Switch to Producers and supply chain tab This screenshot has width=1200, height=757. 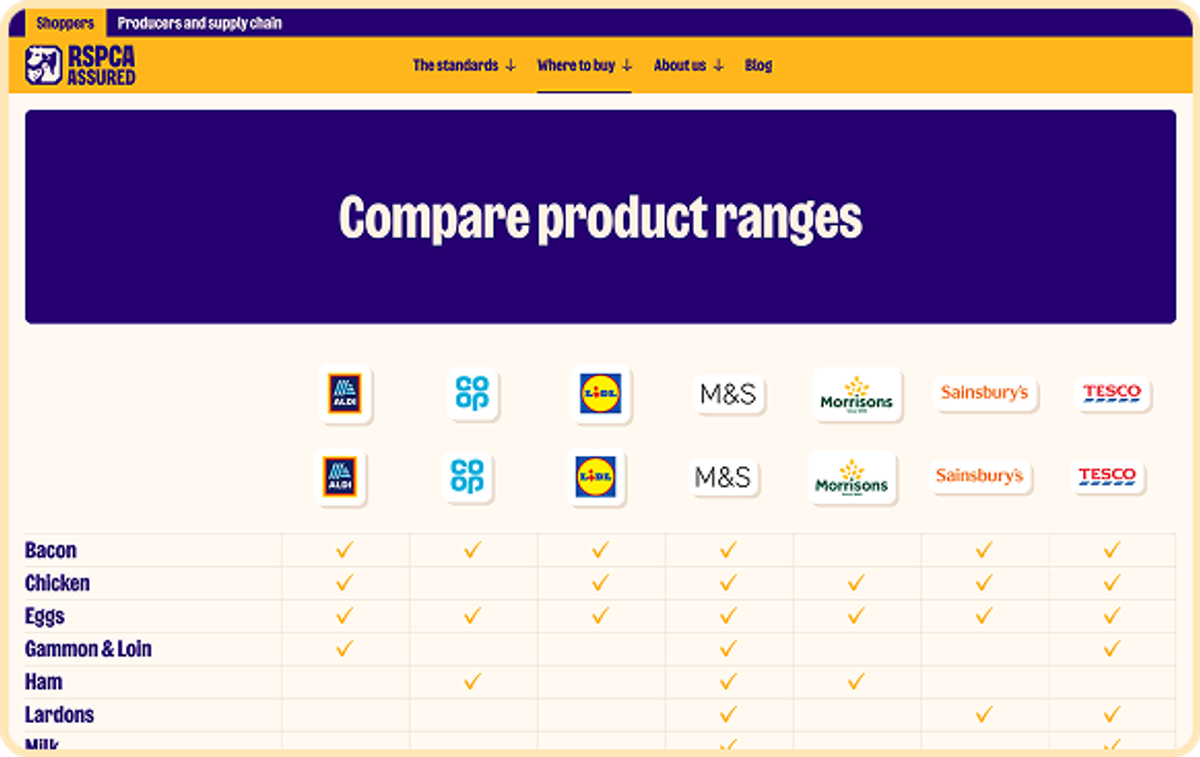click(199, 23)
